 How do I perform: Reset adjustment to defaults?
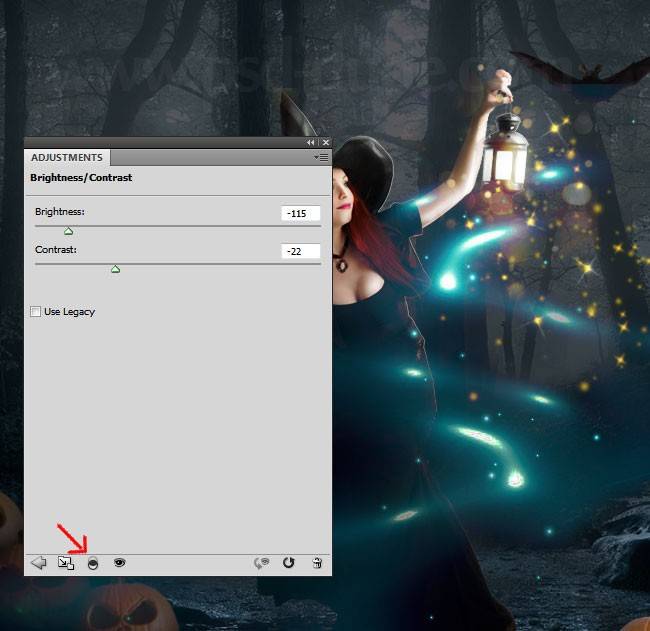click(x=289, y=563)
